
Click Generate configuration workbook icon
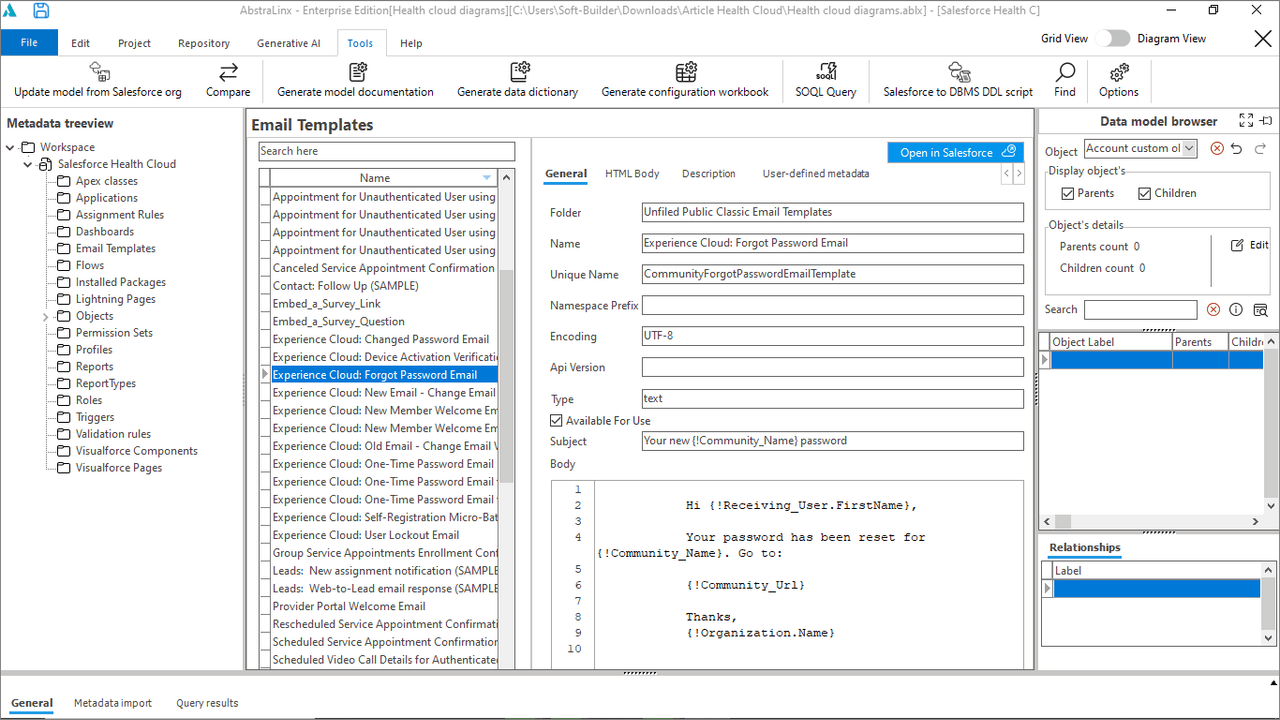coord(685,71)
